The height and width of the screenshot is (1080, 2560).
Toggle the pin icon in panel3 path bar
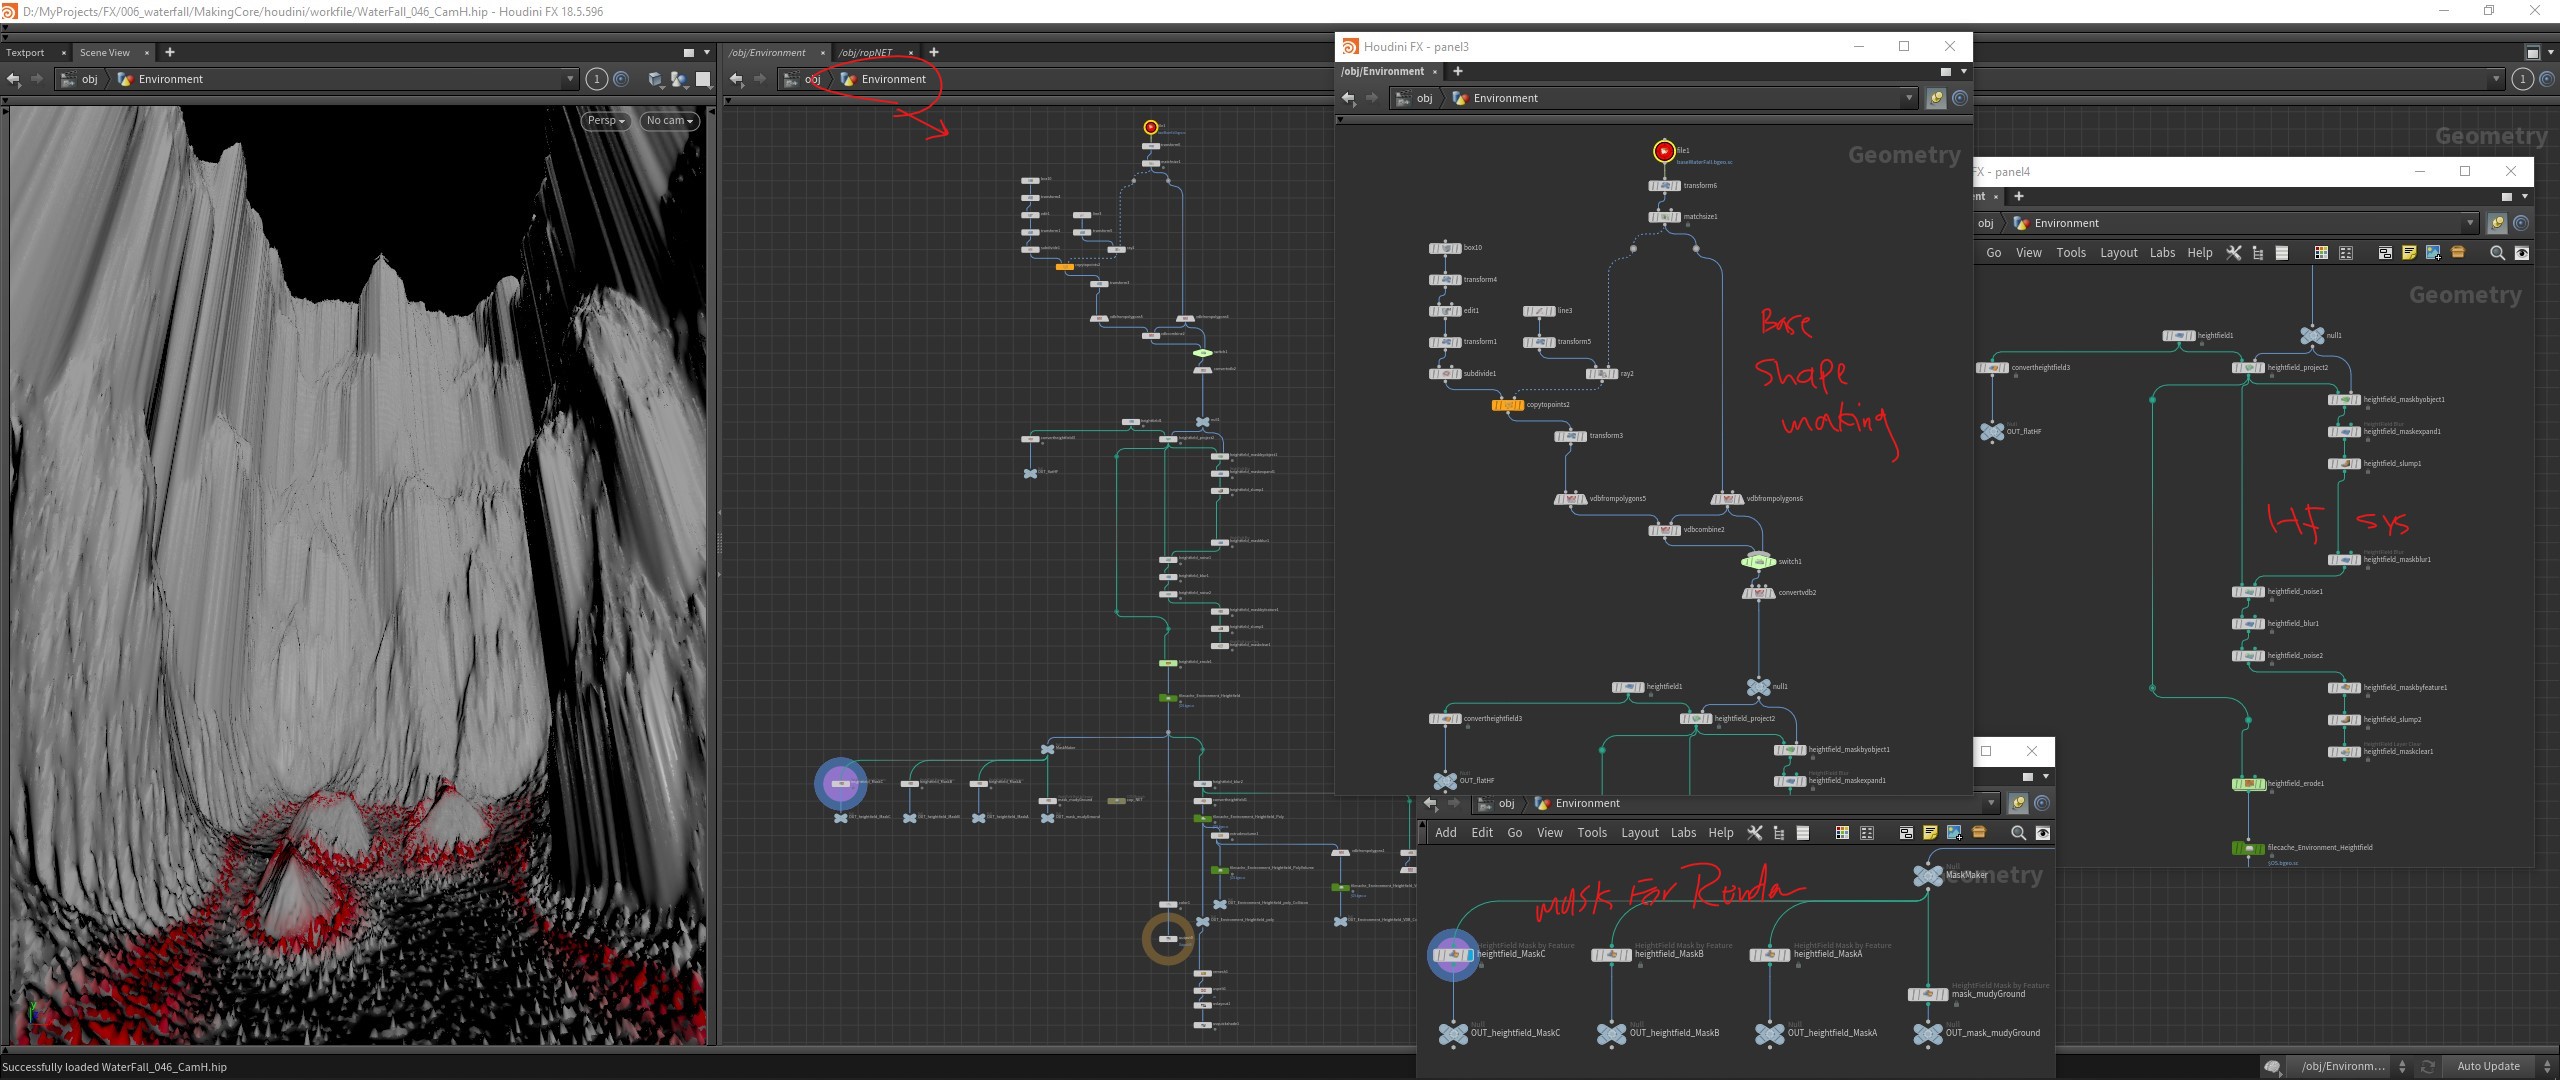coord(1936,98)
